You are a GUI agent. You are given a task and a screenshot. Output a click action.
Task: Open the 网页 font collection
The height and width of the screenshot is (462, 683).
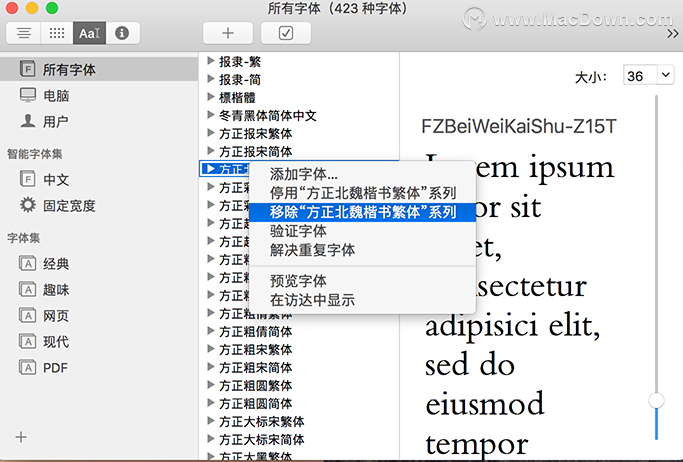tap(99, 315)
